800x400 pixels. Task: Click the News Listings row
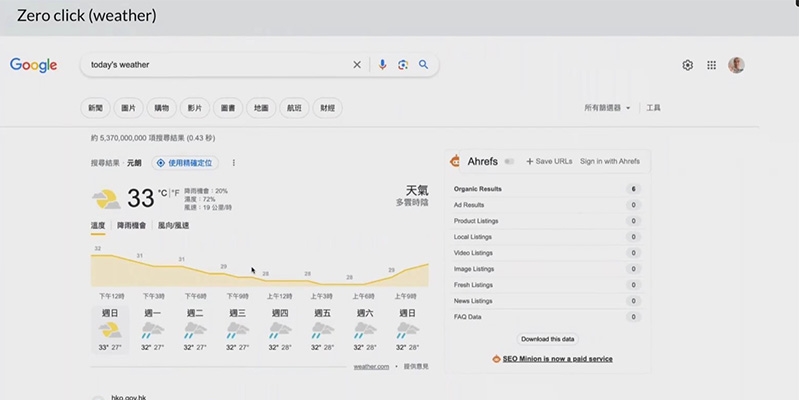click(x=547, y=301)
